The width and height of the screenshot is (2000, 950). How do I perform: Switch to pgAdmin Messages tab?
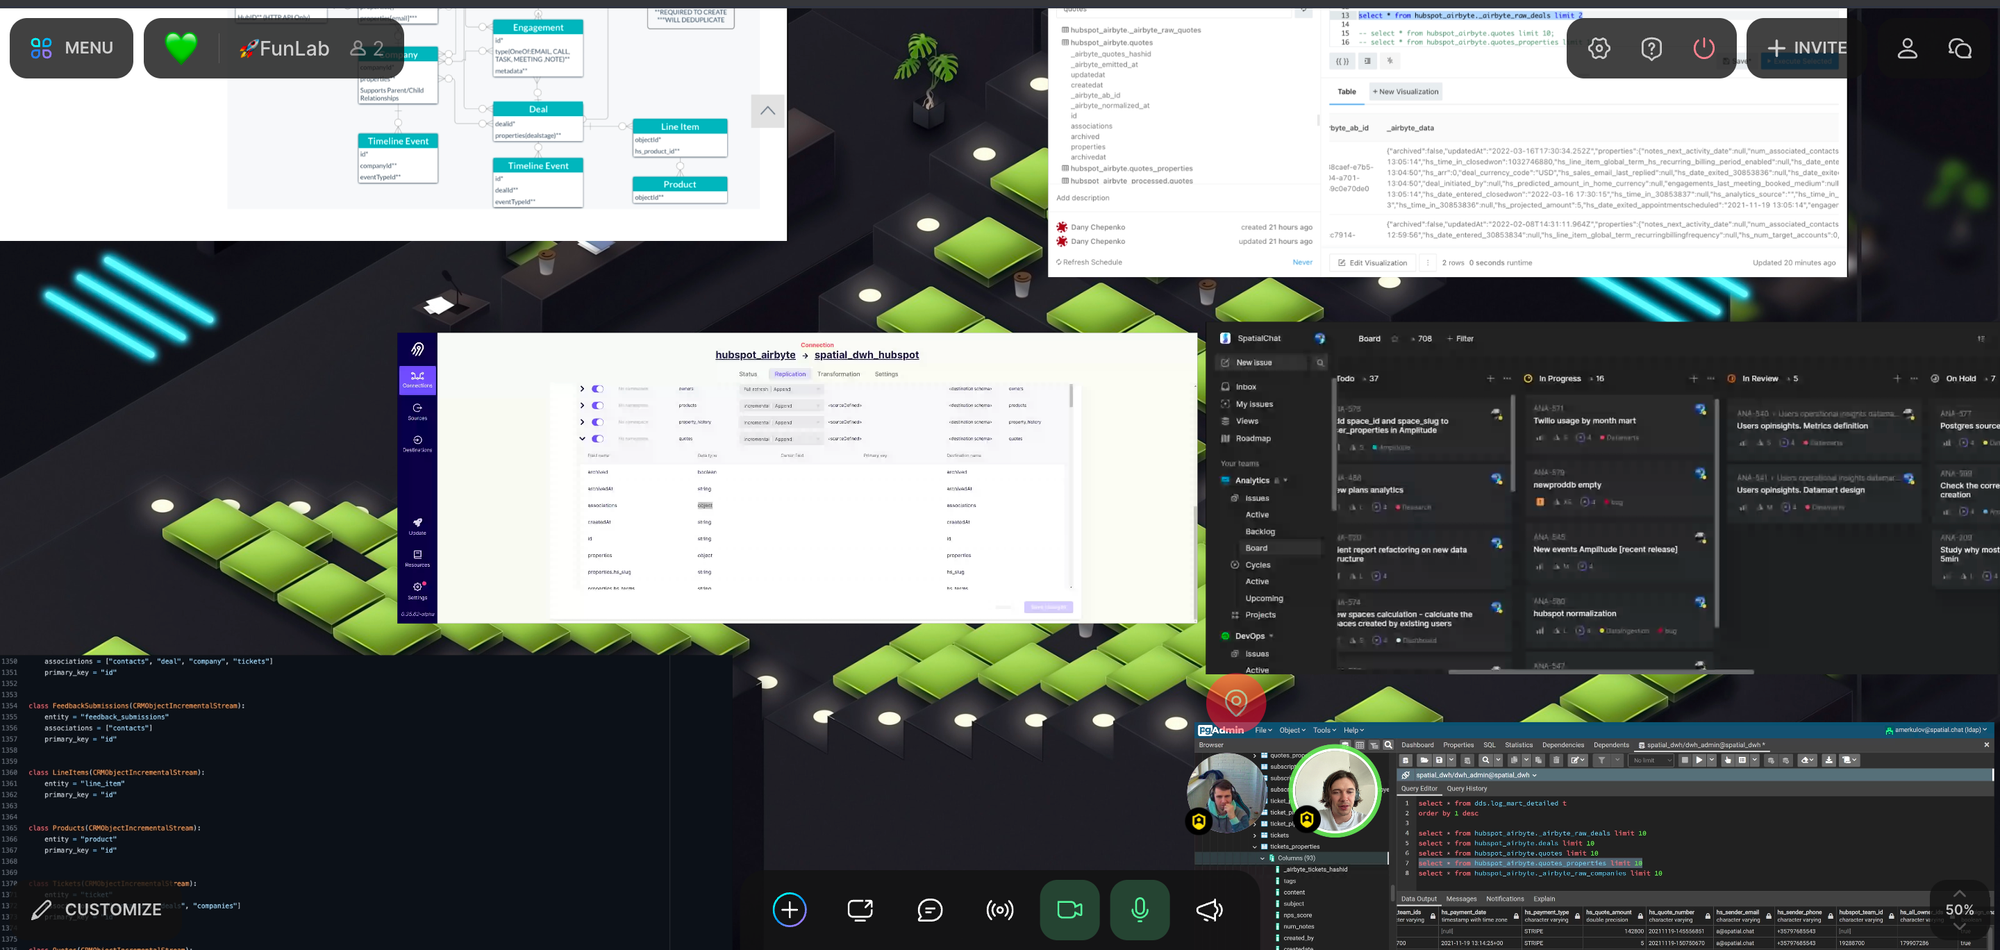pos(1461,899)
